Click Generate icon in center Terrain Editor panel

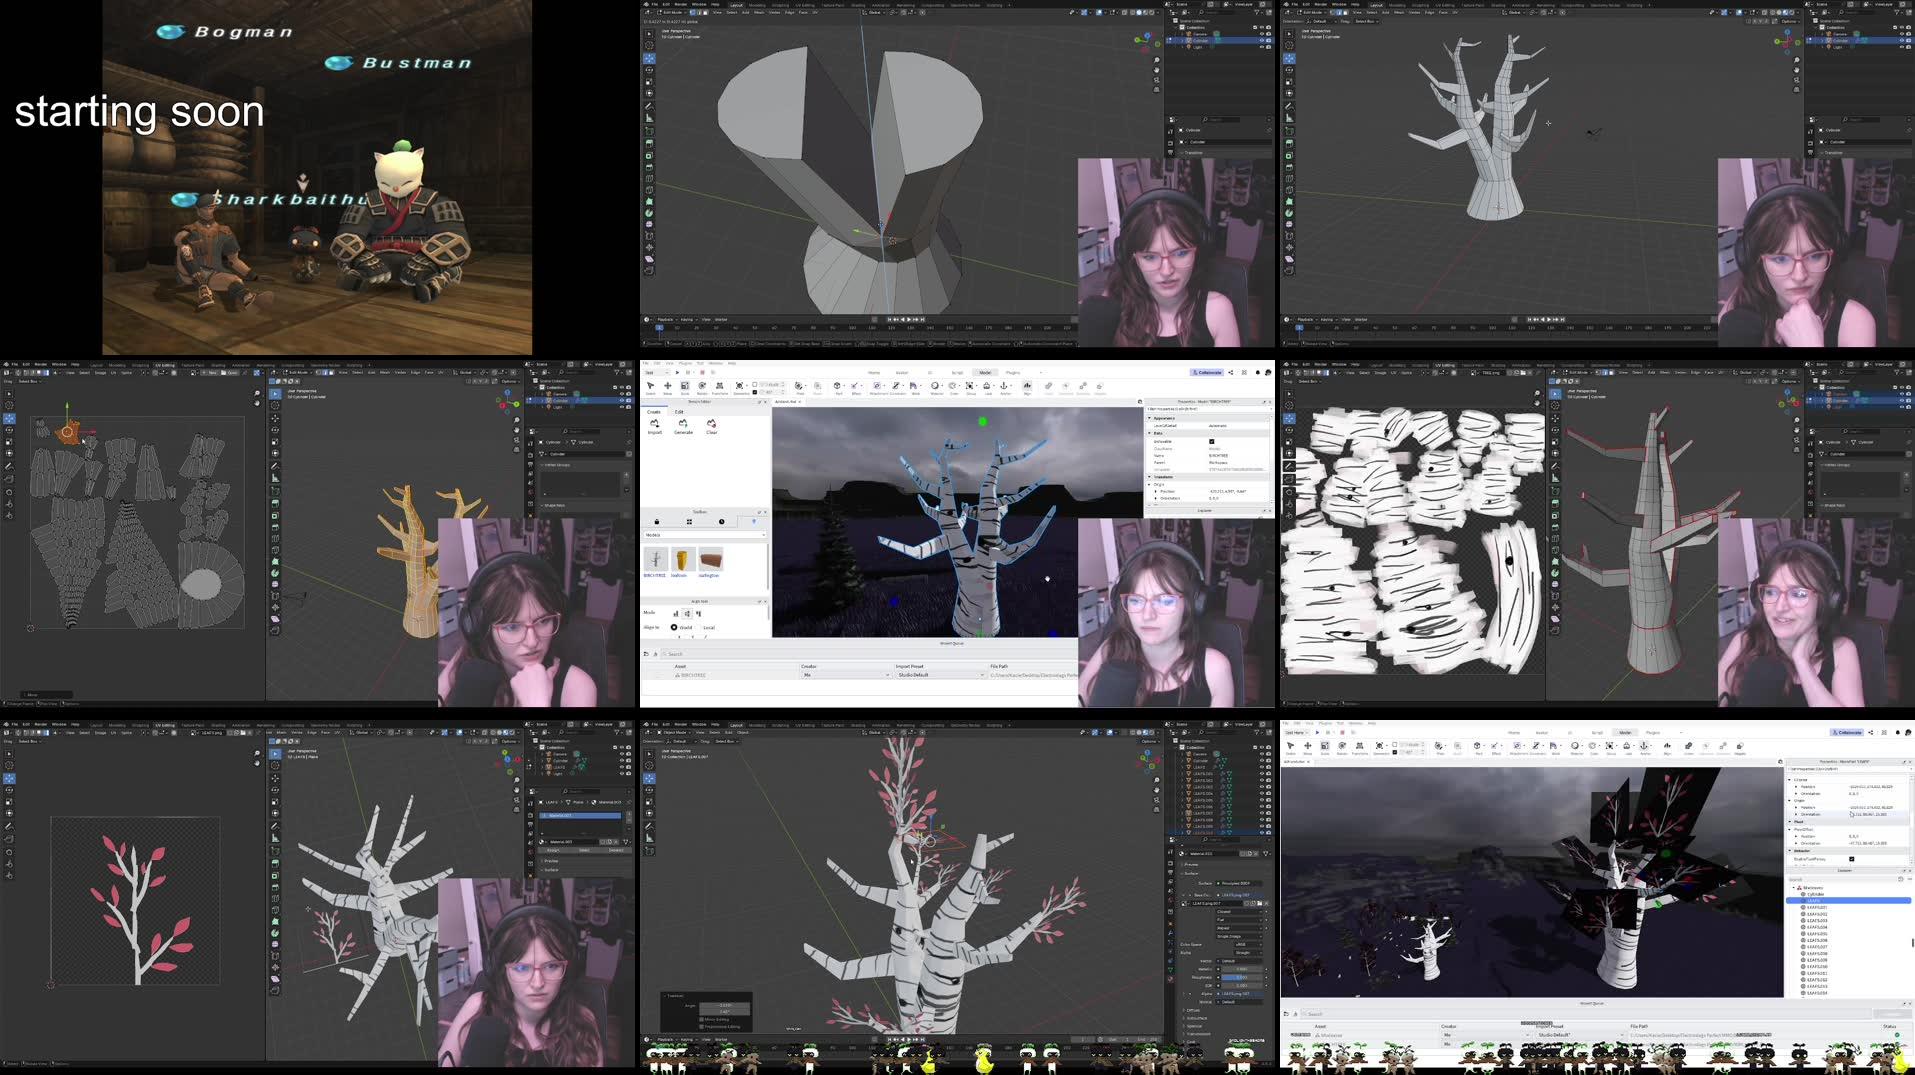coord(683,425)
